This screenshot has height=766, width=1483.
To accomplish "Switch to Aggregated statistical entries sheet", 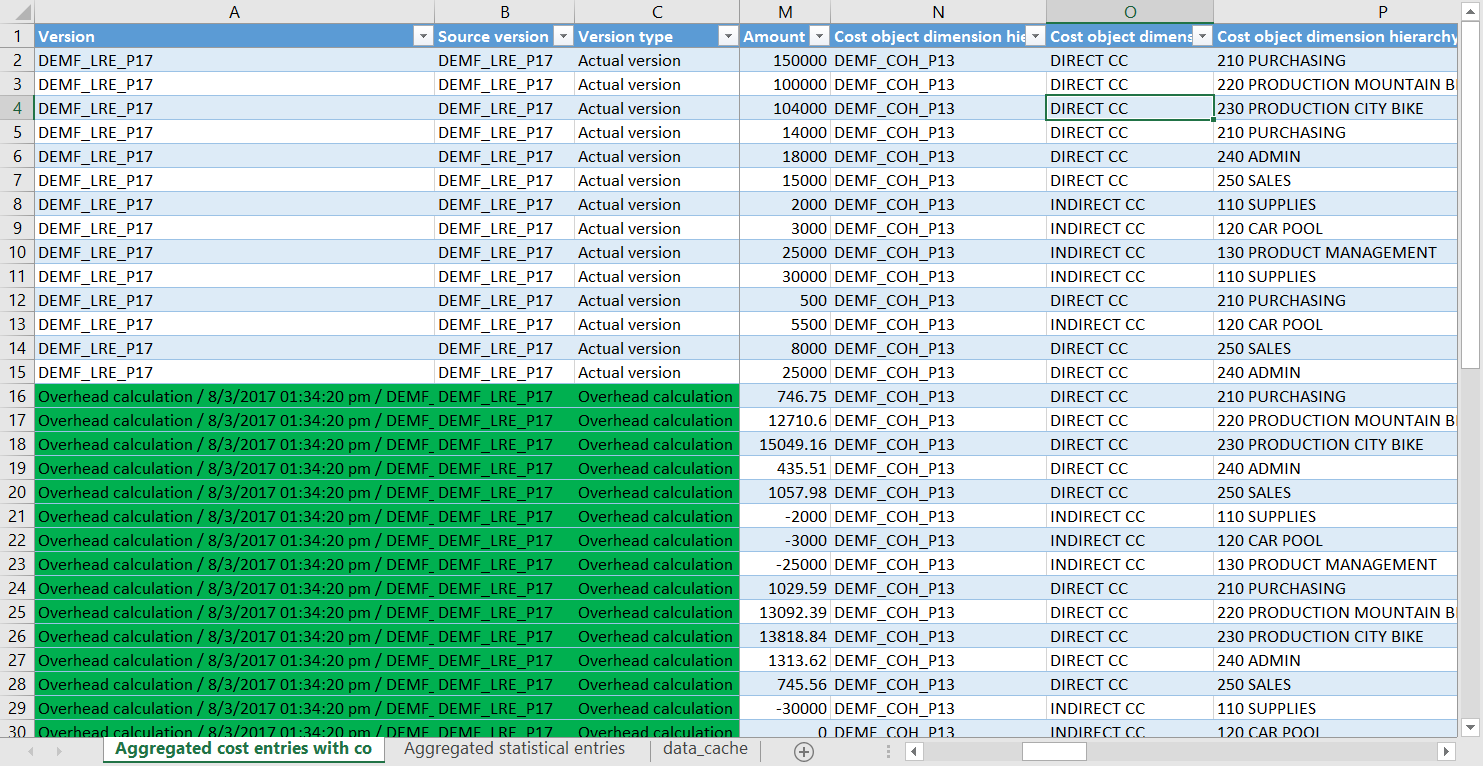I will click(514, 749).
